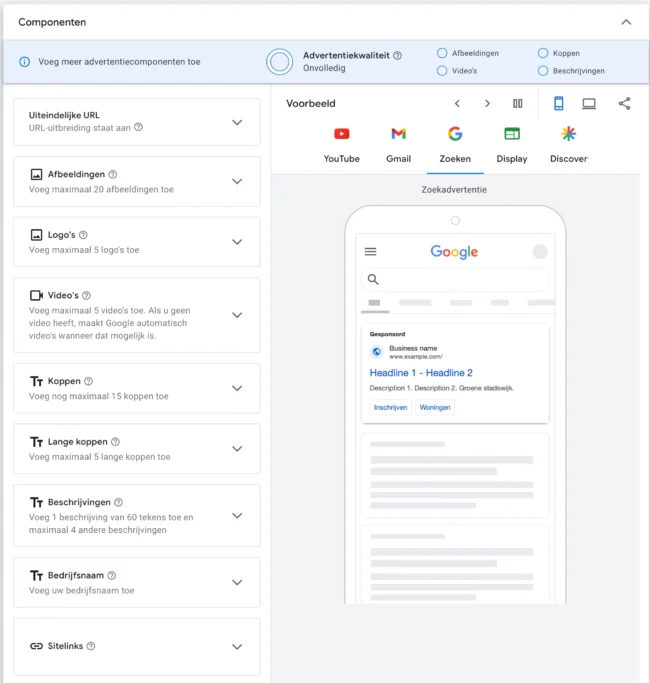Click the Inschrijven sitelink in the ad preview
The height and width of the screenshot is (683, 650).
[390, 407]
